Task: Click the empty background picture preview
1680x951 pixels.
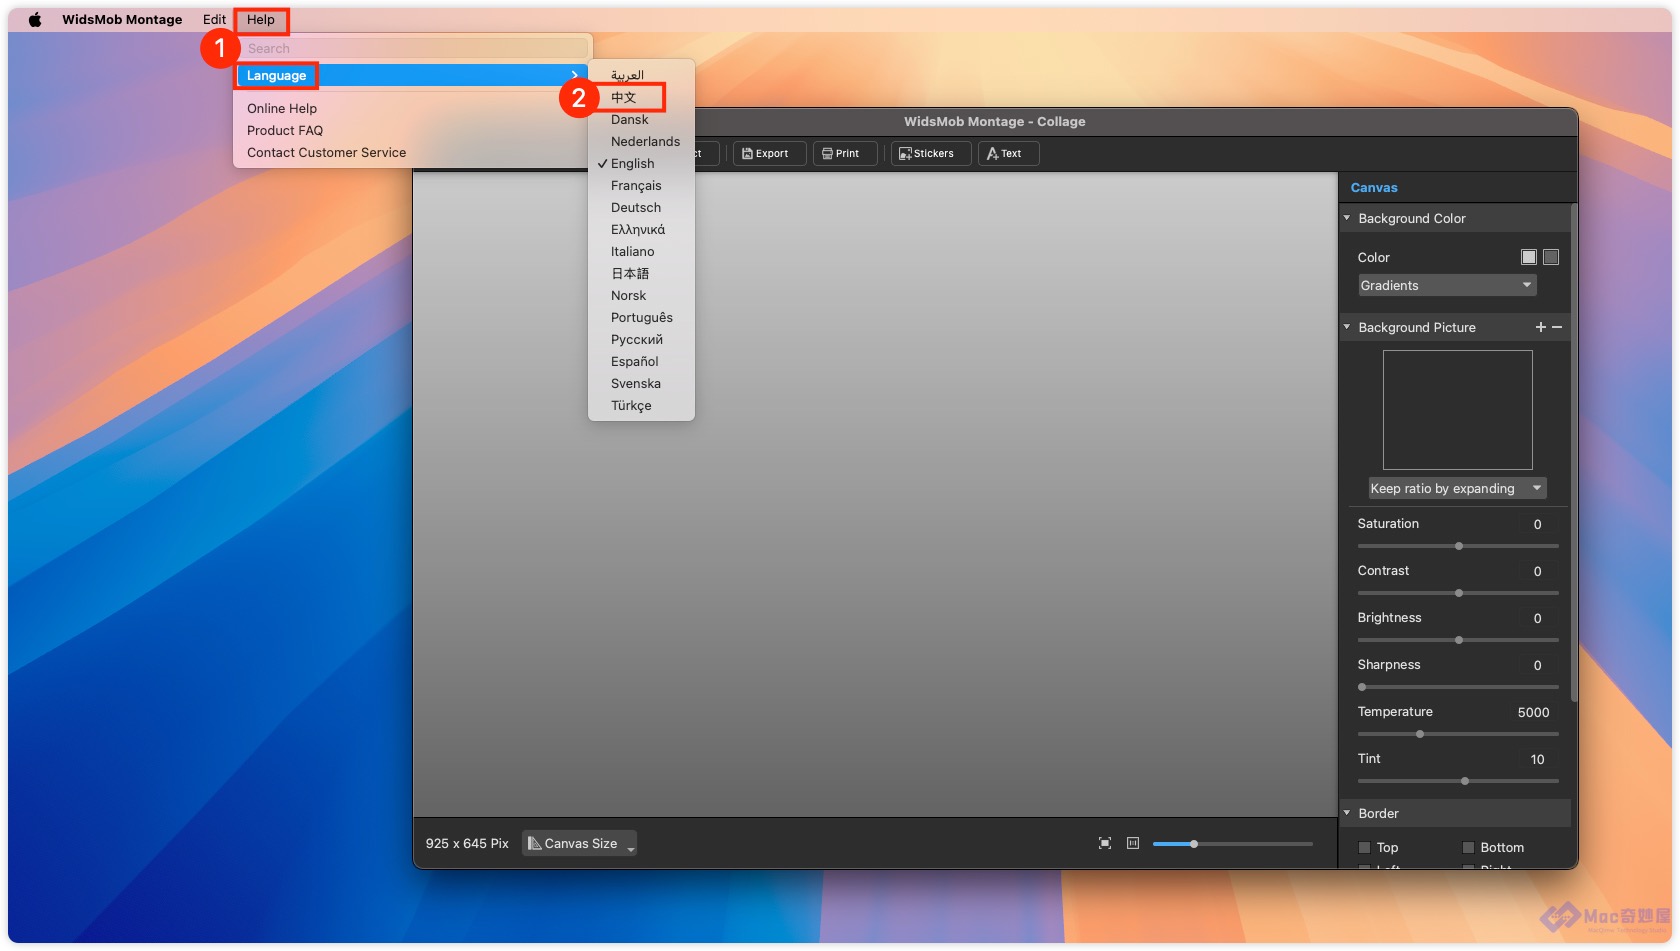Action: point(1457,410)
